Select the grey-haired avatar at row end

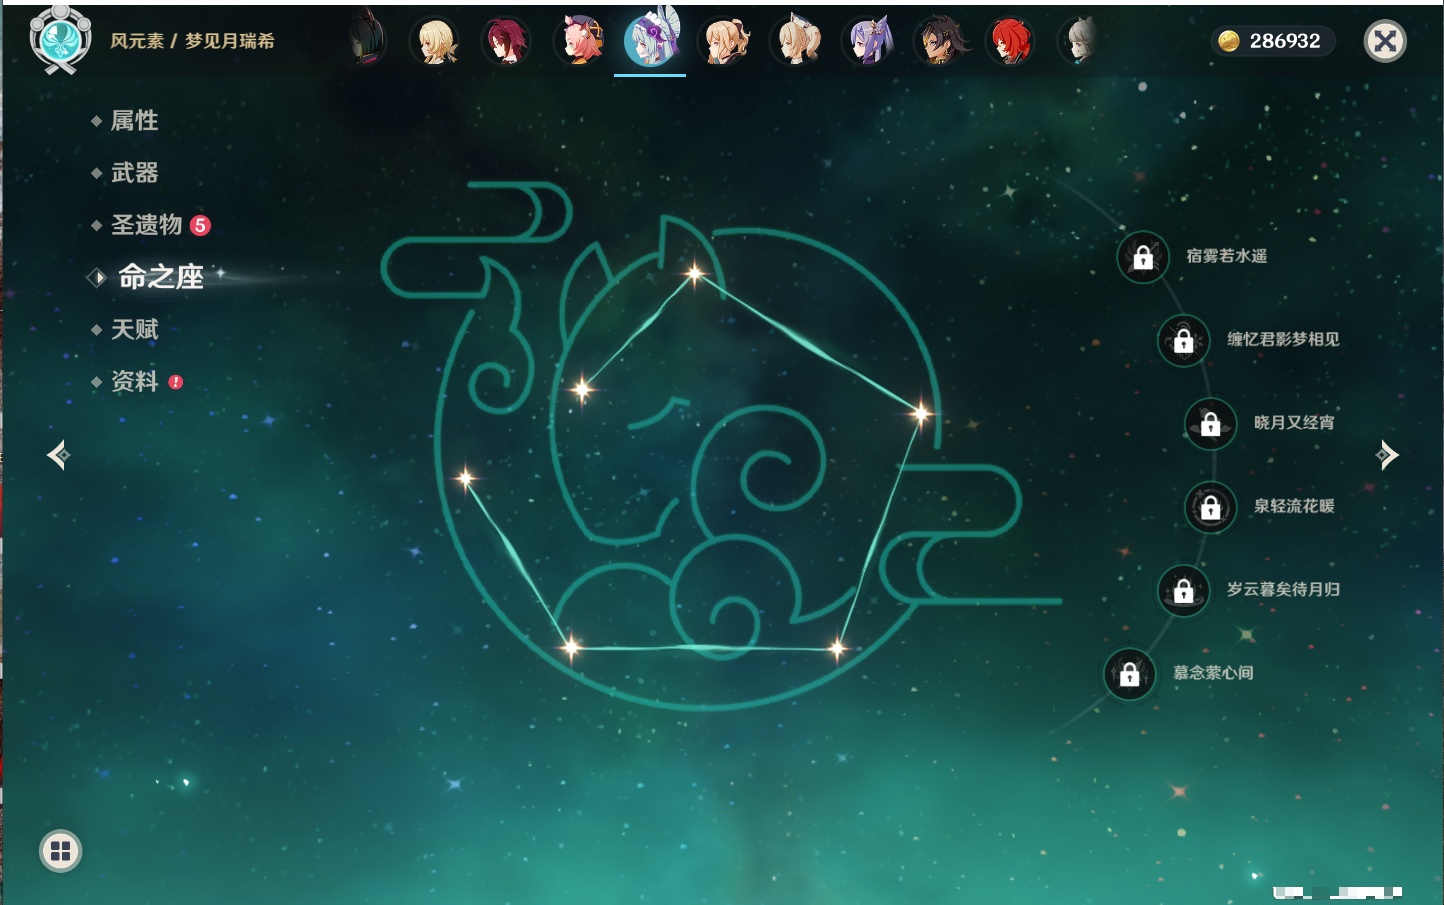click(x=1080, y=41)
